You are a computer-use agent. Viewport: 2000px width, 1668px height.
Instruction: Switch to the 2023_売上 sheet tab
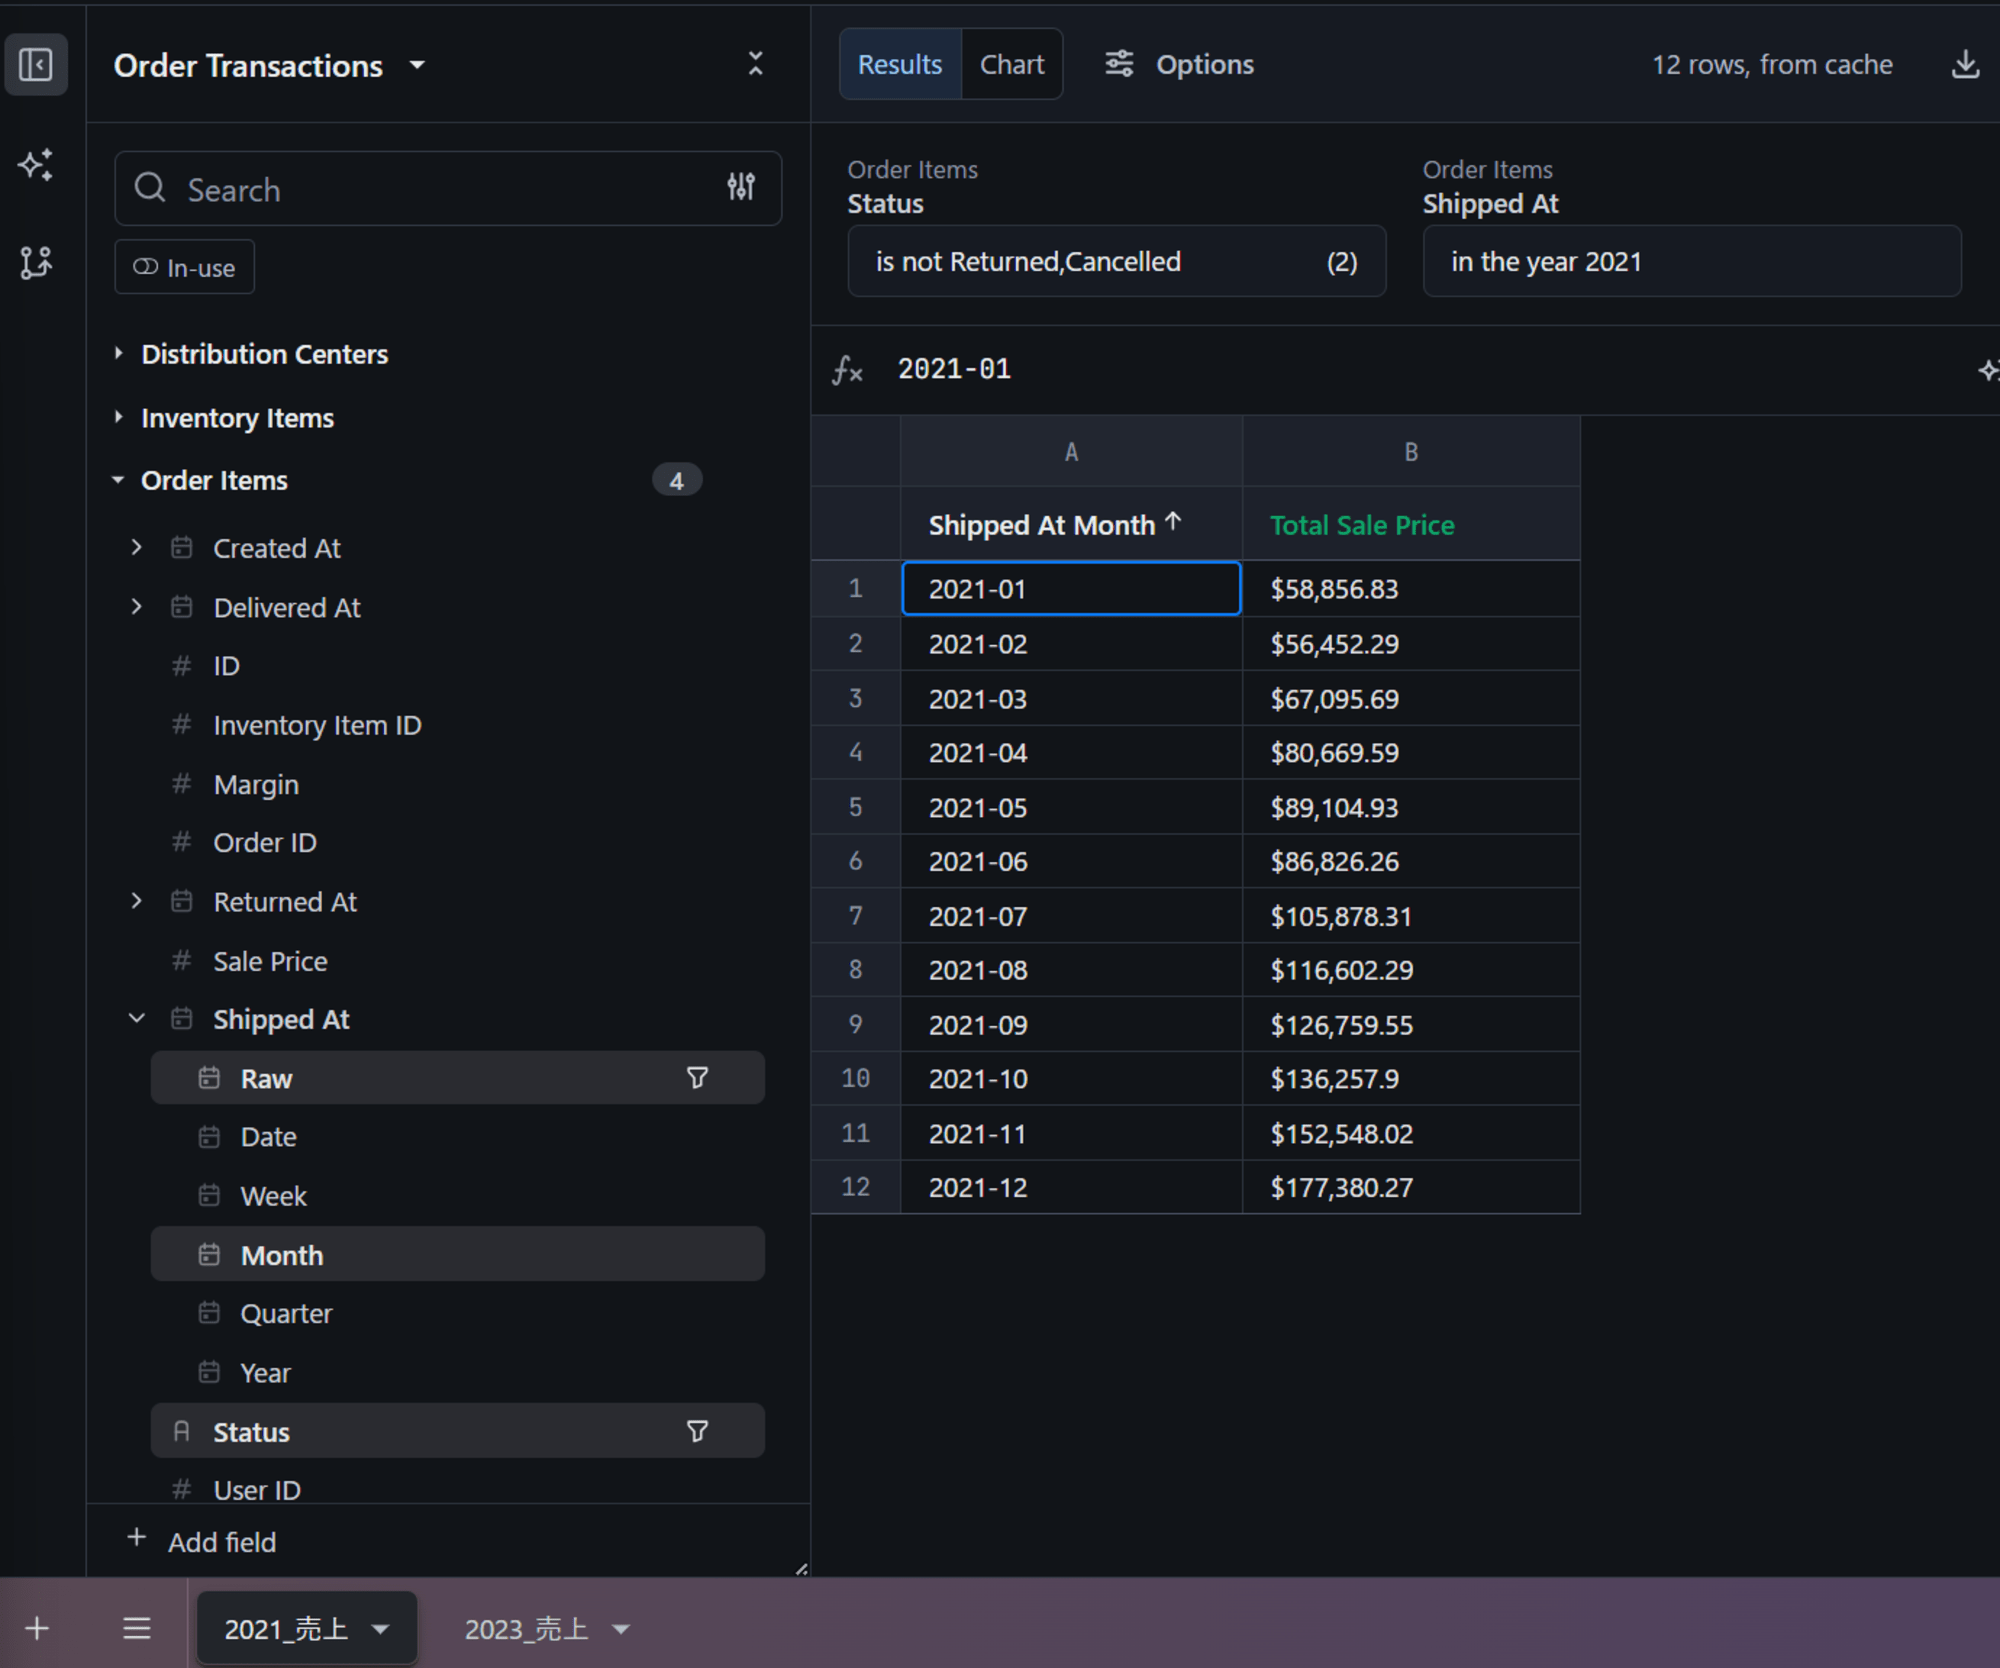point(527,1629)
